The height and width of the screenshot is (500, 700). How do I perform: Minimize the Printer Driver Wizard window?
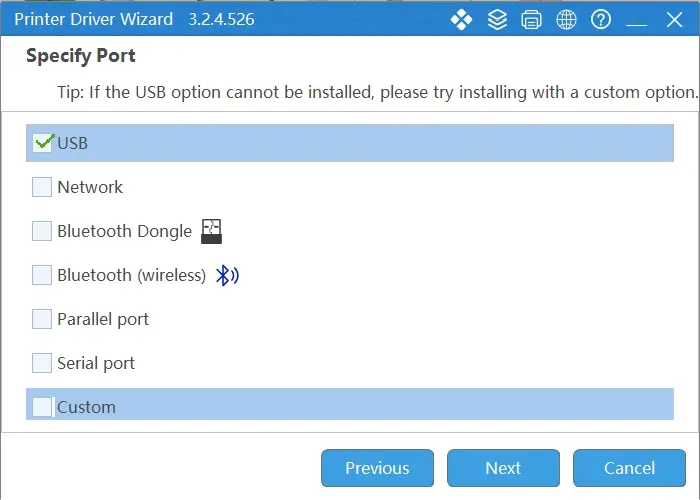[637, 20]
